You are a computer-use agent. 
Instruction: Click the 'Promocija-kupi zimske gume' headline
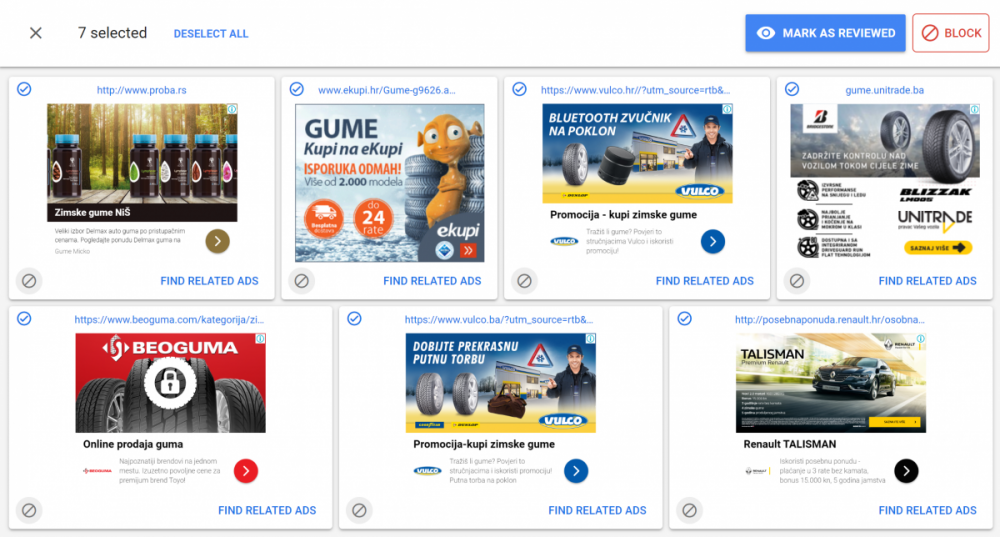483,445
